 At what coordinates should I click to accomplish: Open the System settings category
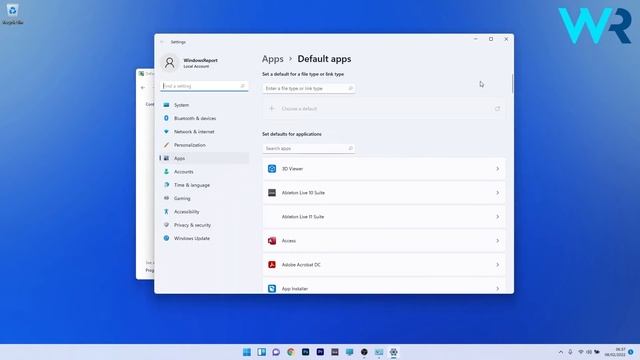pos(204,105)
